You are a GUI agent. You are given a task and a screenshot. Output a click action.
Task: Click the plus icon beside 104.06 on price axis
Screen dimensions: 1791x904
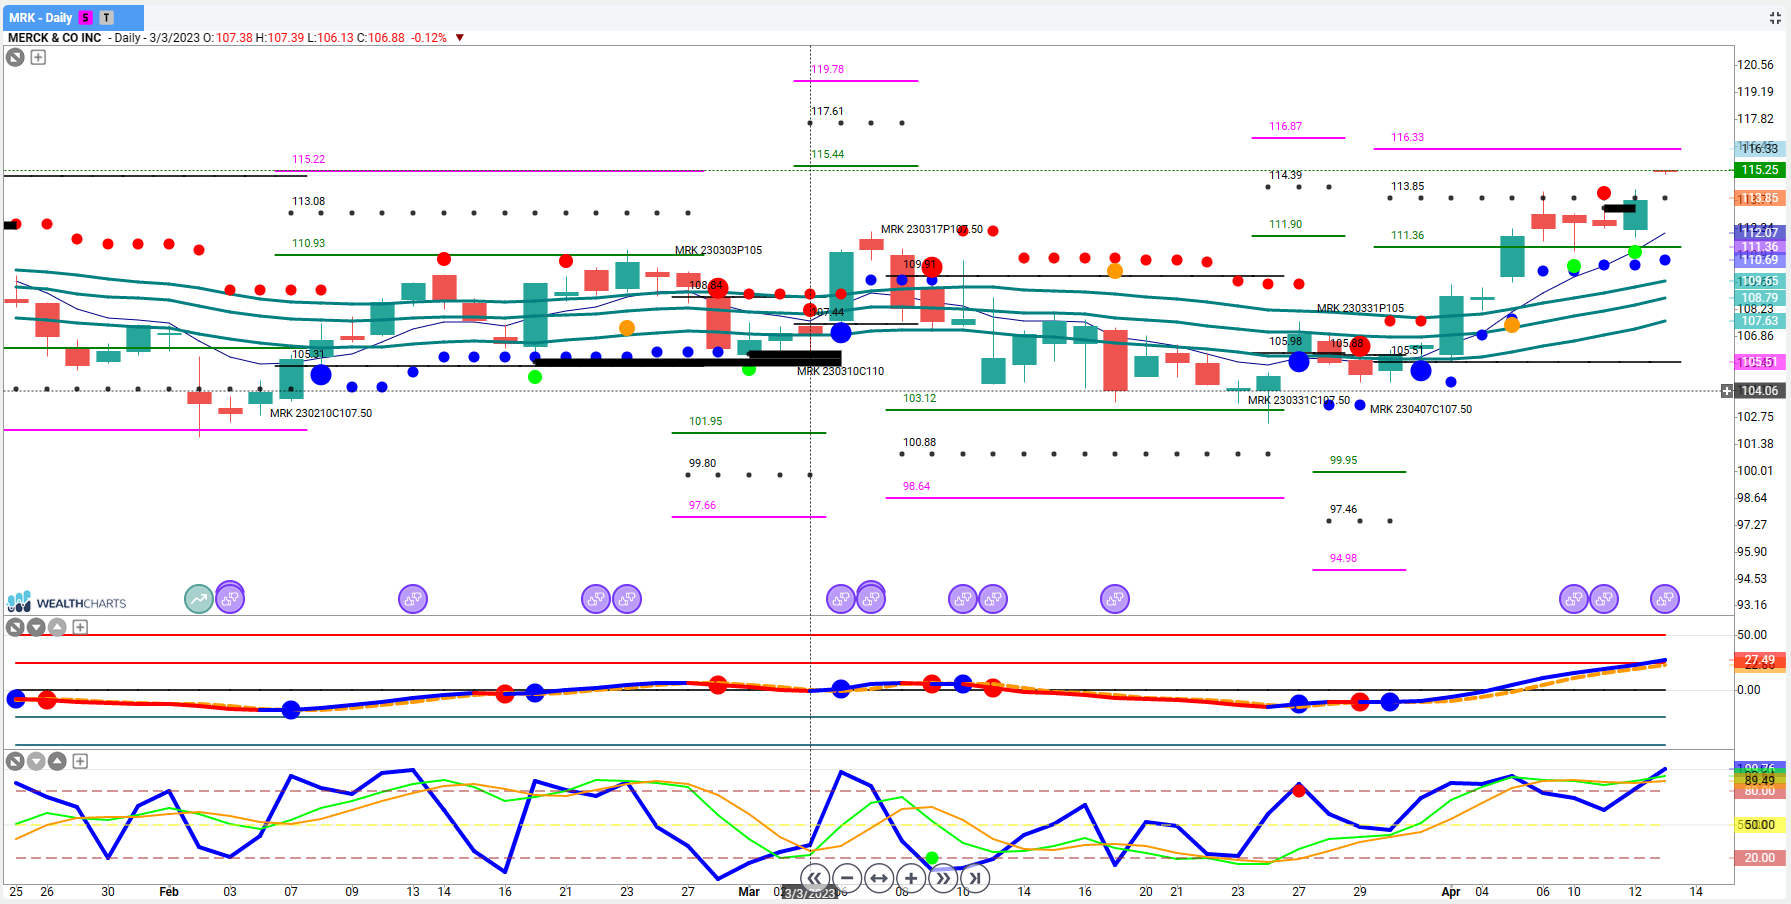1727,391
